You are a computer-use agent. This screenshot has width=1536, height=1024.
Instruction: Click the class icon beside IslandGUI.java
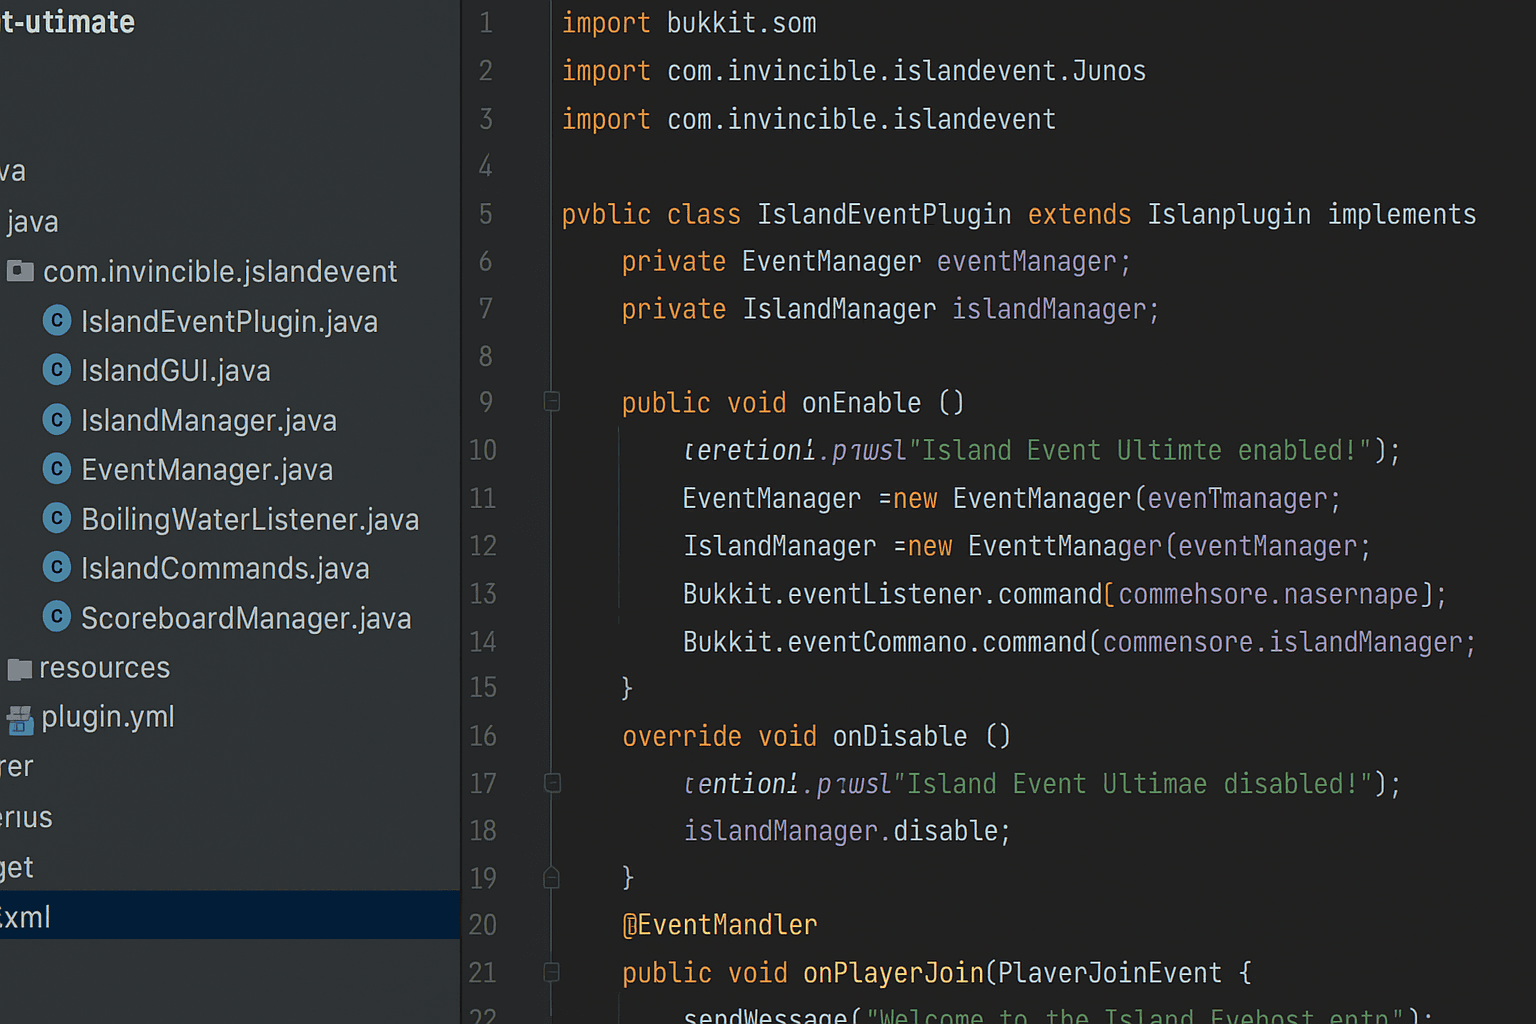pyautogui.click(x=57, y=370)
